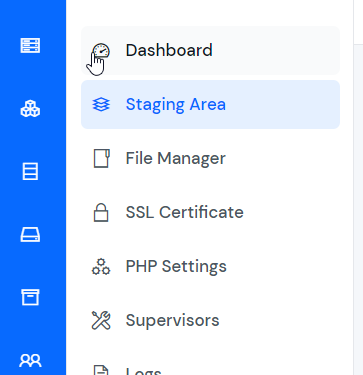Click the SSL Certificate padlock icon

click(x=101, y=212)
